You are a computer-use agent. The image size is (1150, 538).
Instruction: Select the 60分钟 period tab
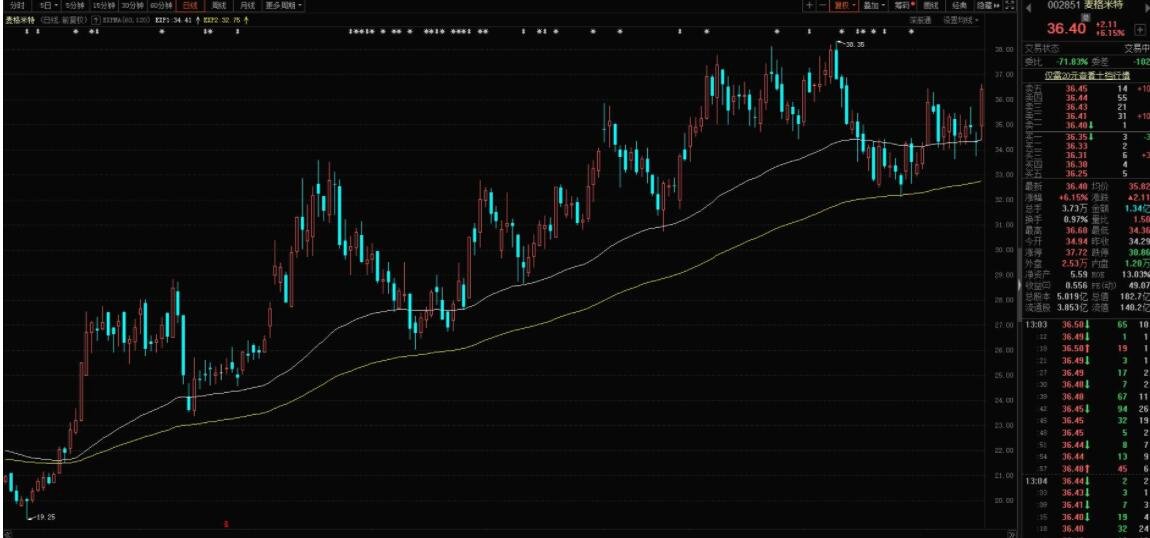click(x=161, y=5)
